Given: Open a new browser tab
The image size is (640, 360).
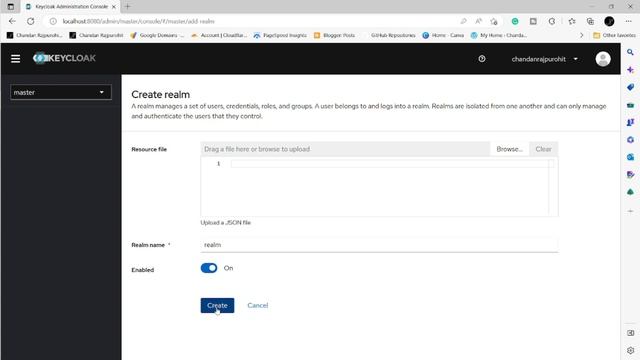Looking at the screenshot, I should coord(128,7).
